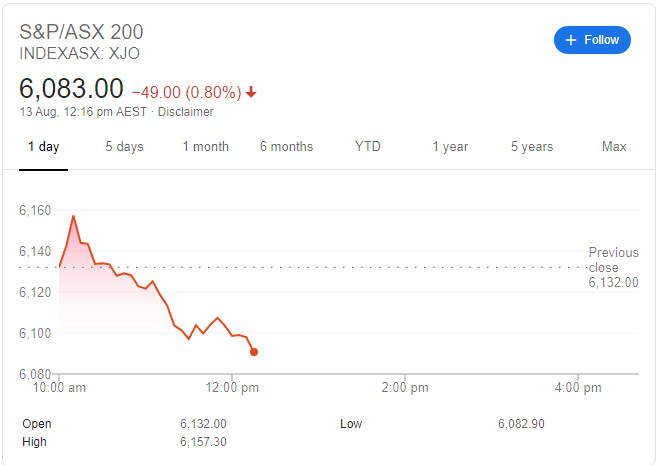Show the 6 months chart
Screen dimensions: 663x465
286,147
